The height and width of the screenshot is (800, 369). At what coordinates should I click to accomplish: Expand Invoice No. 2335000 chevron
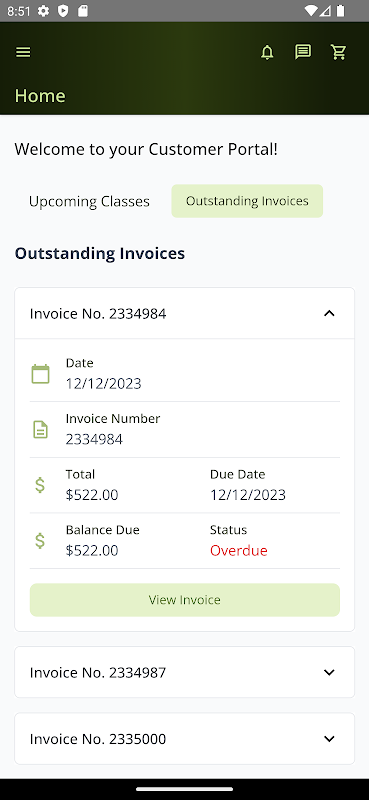[329, 739]
